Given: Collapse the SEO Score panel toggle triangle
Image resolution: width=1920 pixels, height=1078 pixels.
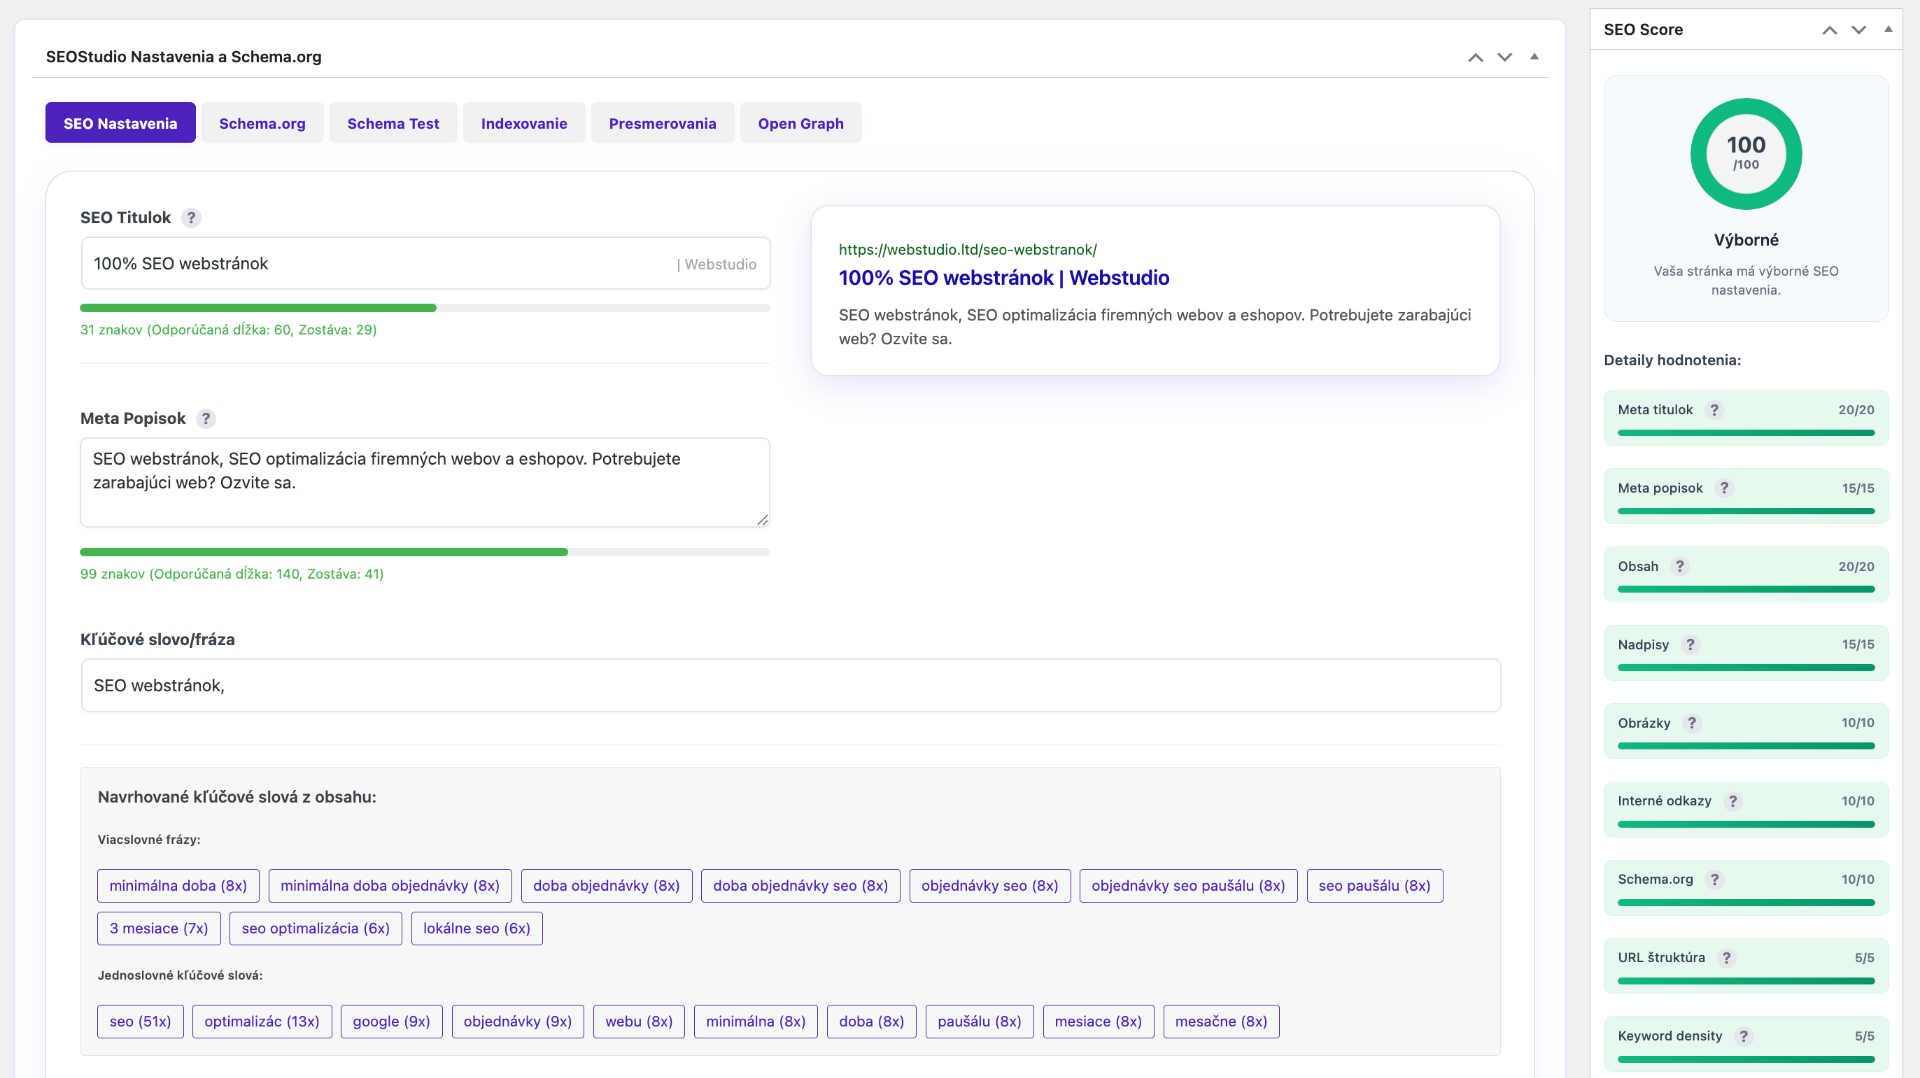Looking at the screenshot, I should click(1888, 29).
